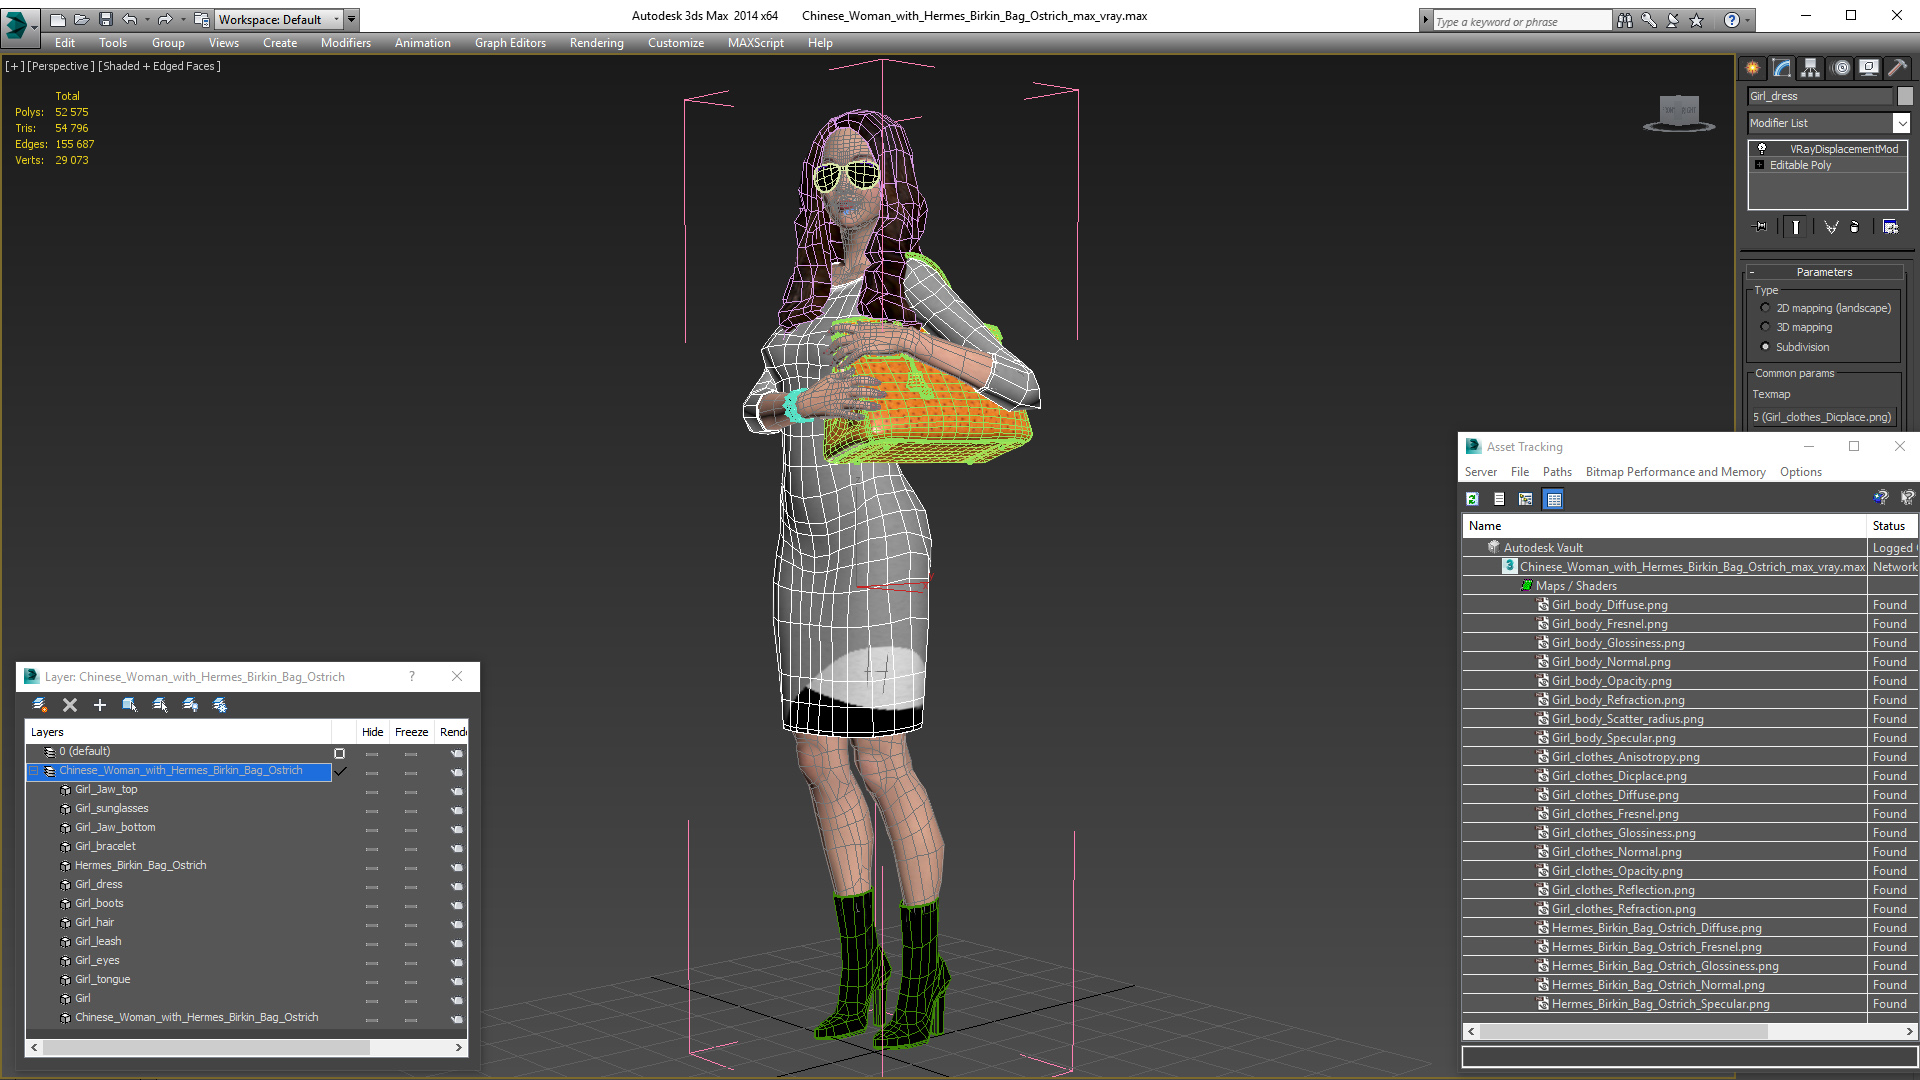1920x1080 pixels.
Task: Open the Create command panel tab
Action: coord(1753,68)
